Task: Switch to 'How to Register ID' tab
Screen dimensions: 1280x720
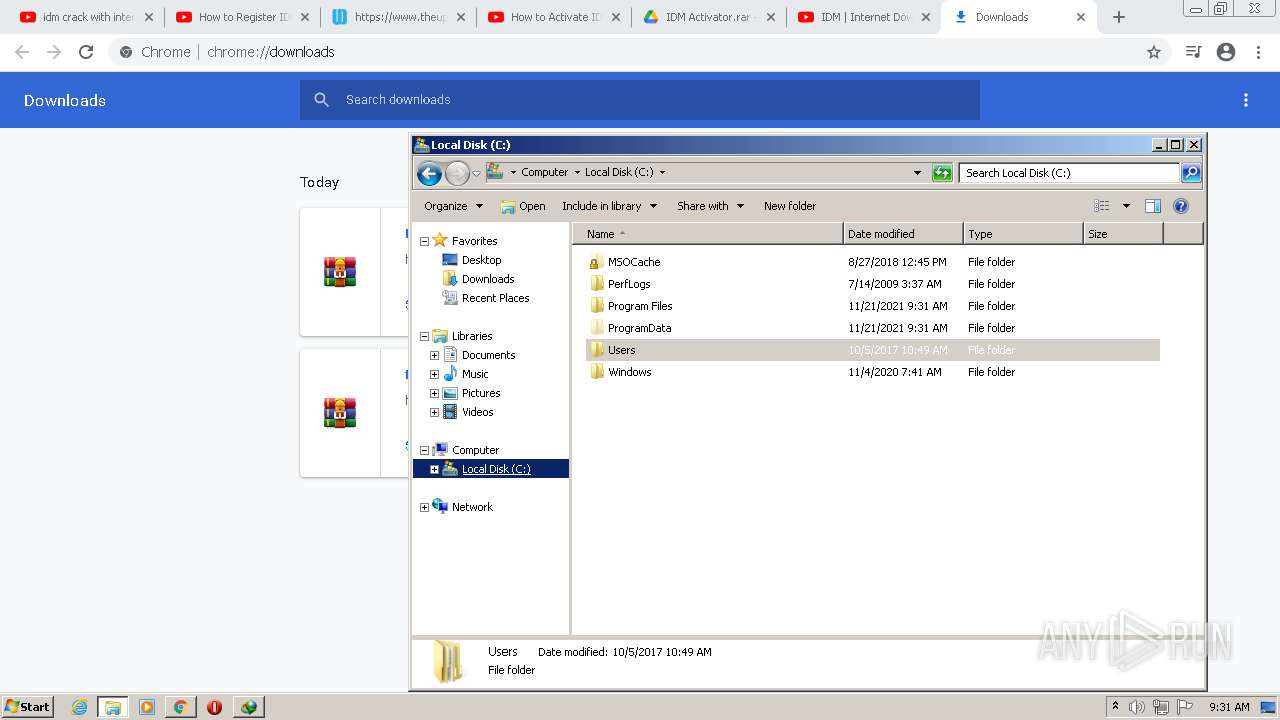Action: point(244,17)
